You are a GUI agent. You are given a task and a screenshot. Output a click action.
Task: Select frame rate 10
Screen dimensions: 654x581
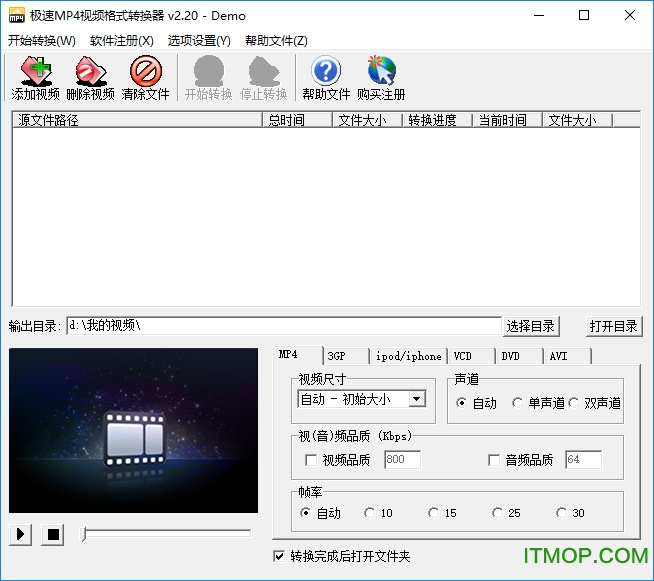coord(369,513)
